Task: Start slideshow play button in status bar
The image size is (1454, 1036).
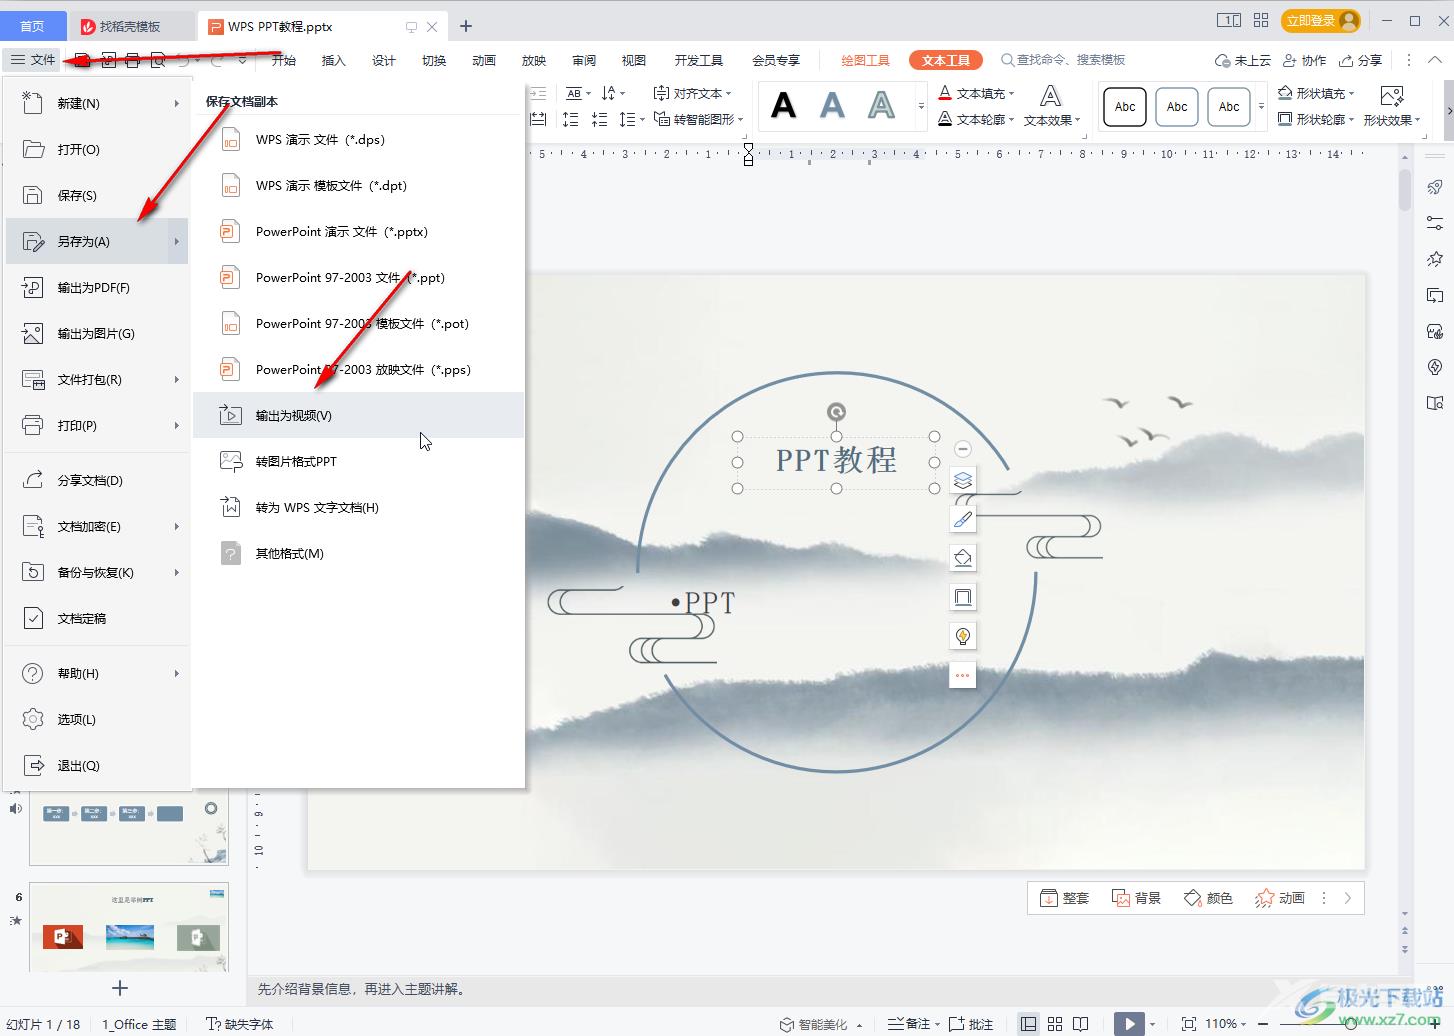Action: click(x=1128, y=1023)
